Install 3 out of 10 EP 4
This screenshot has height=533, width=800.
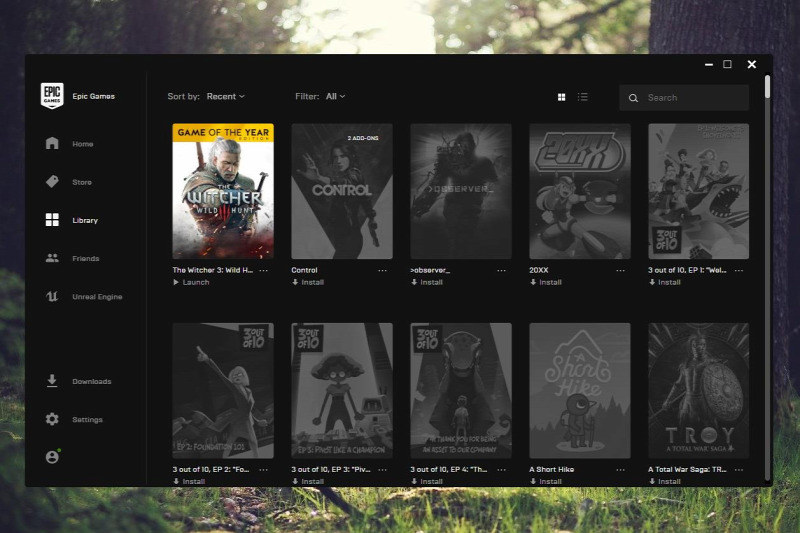427,481
